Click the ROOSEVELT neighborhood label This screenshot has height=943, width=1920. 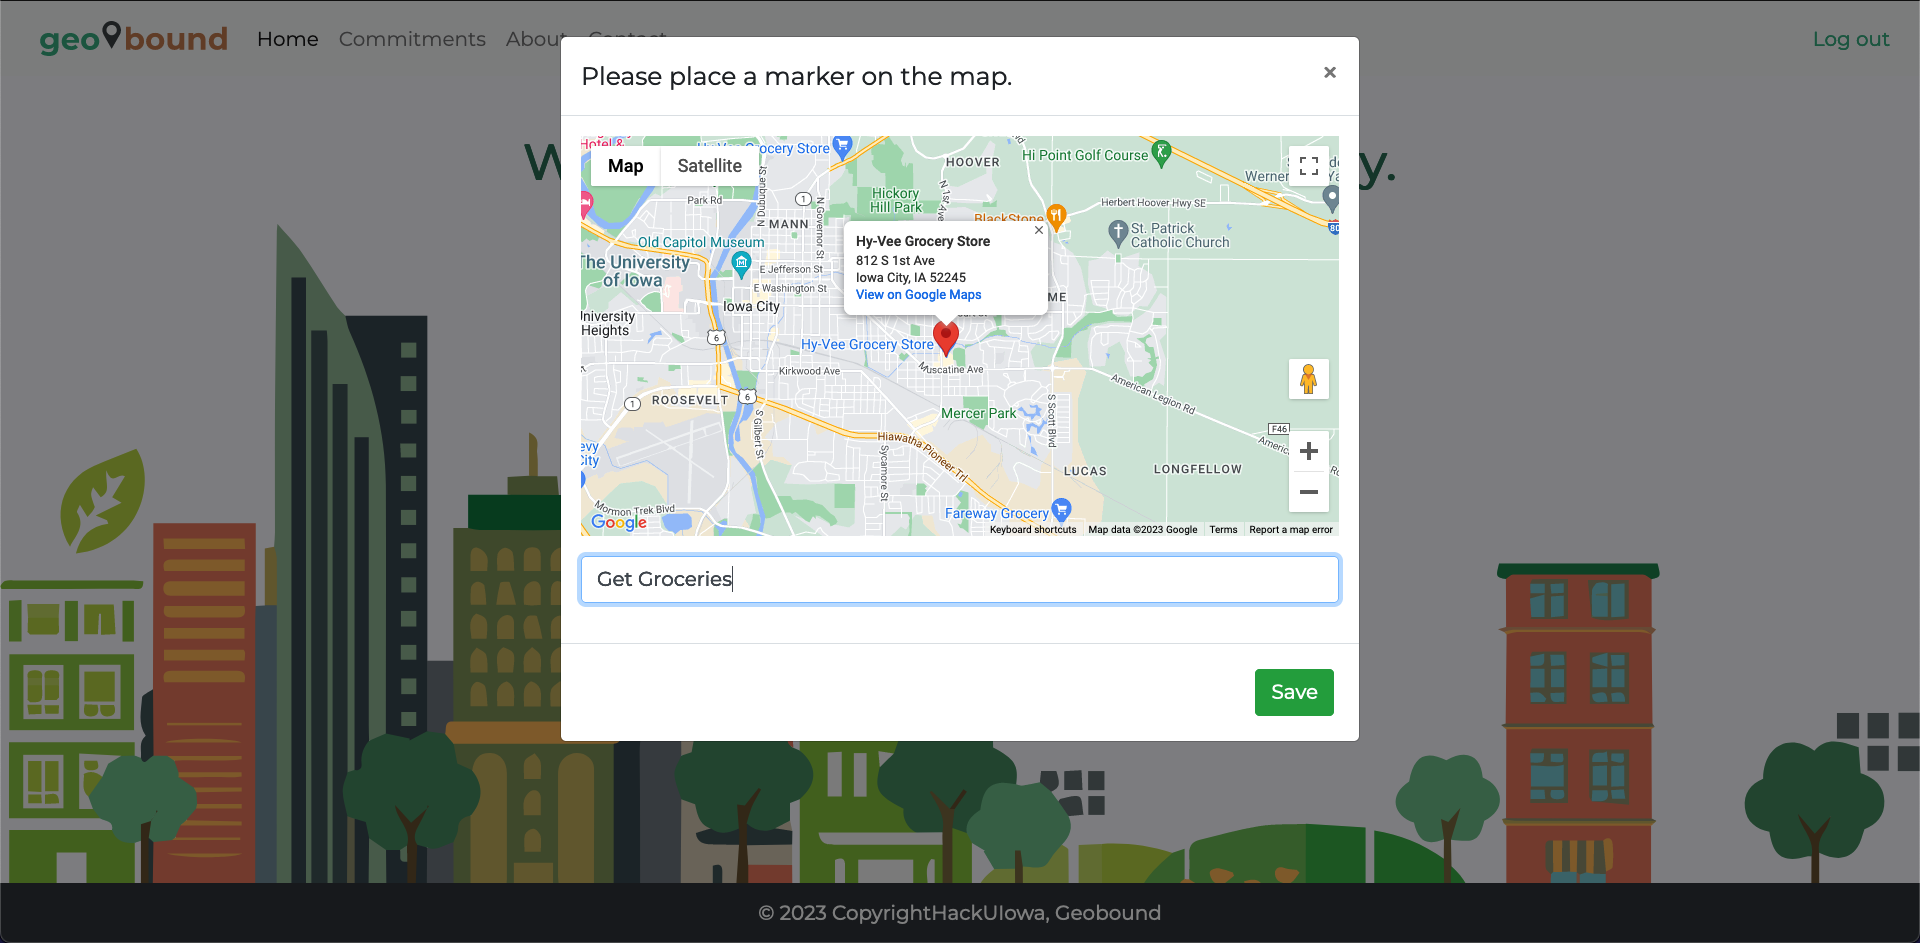tap(690, 400)
